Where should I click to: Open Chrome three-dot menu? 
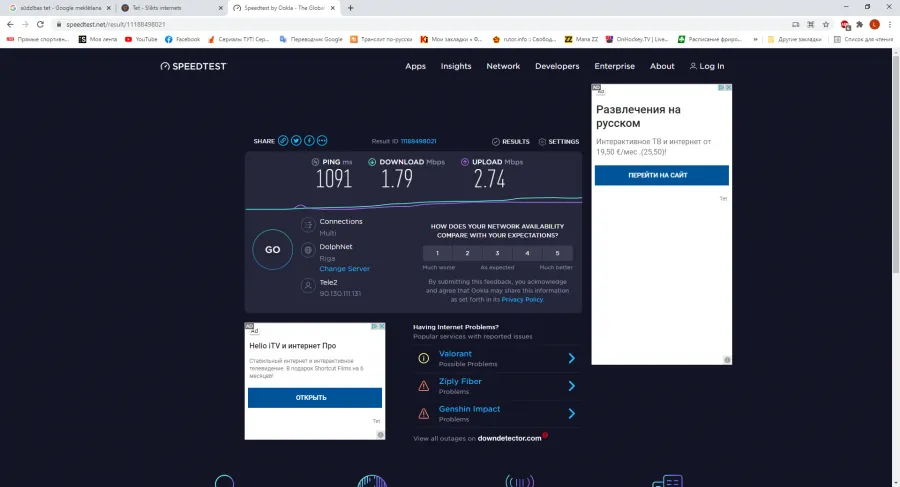(x=890, y=24)
